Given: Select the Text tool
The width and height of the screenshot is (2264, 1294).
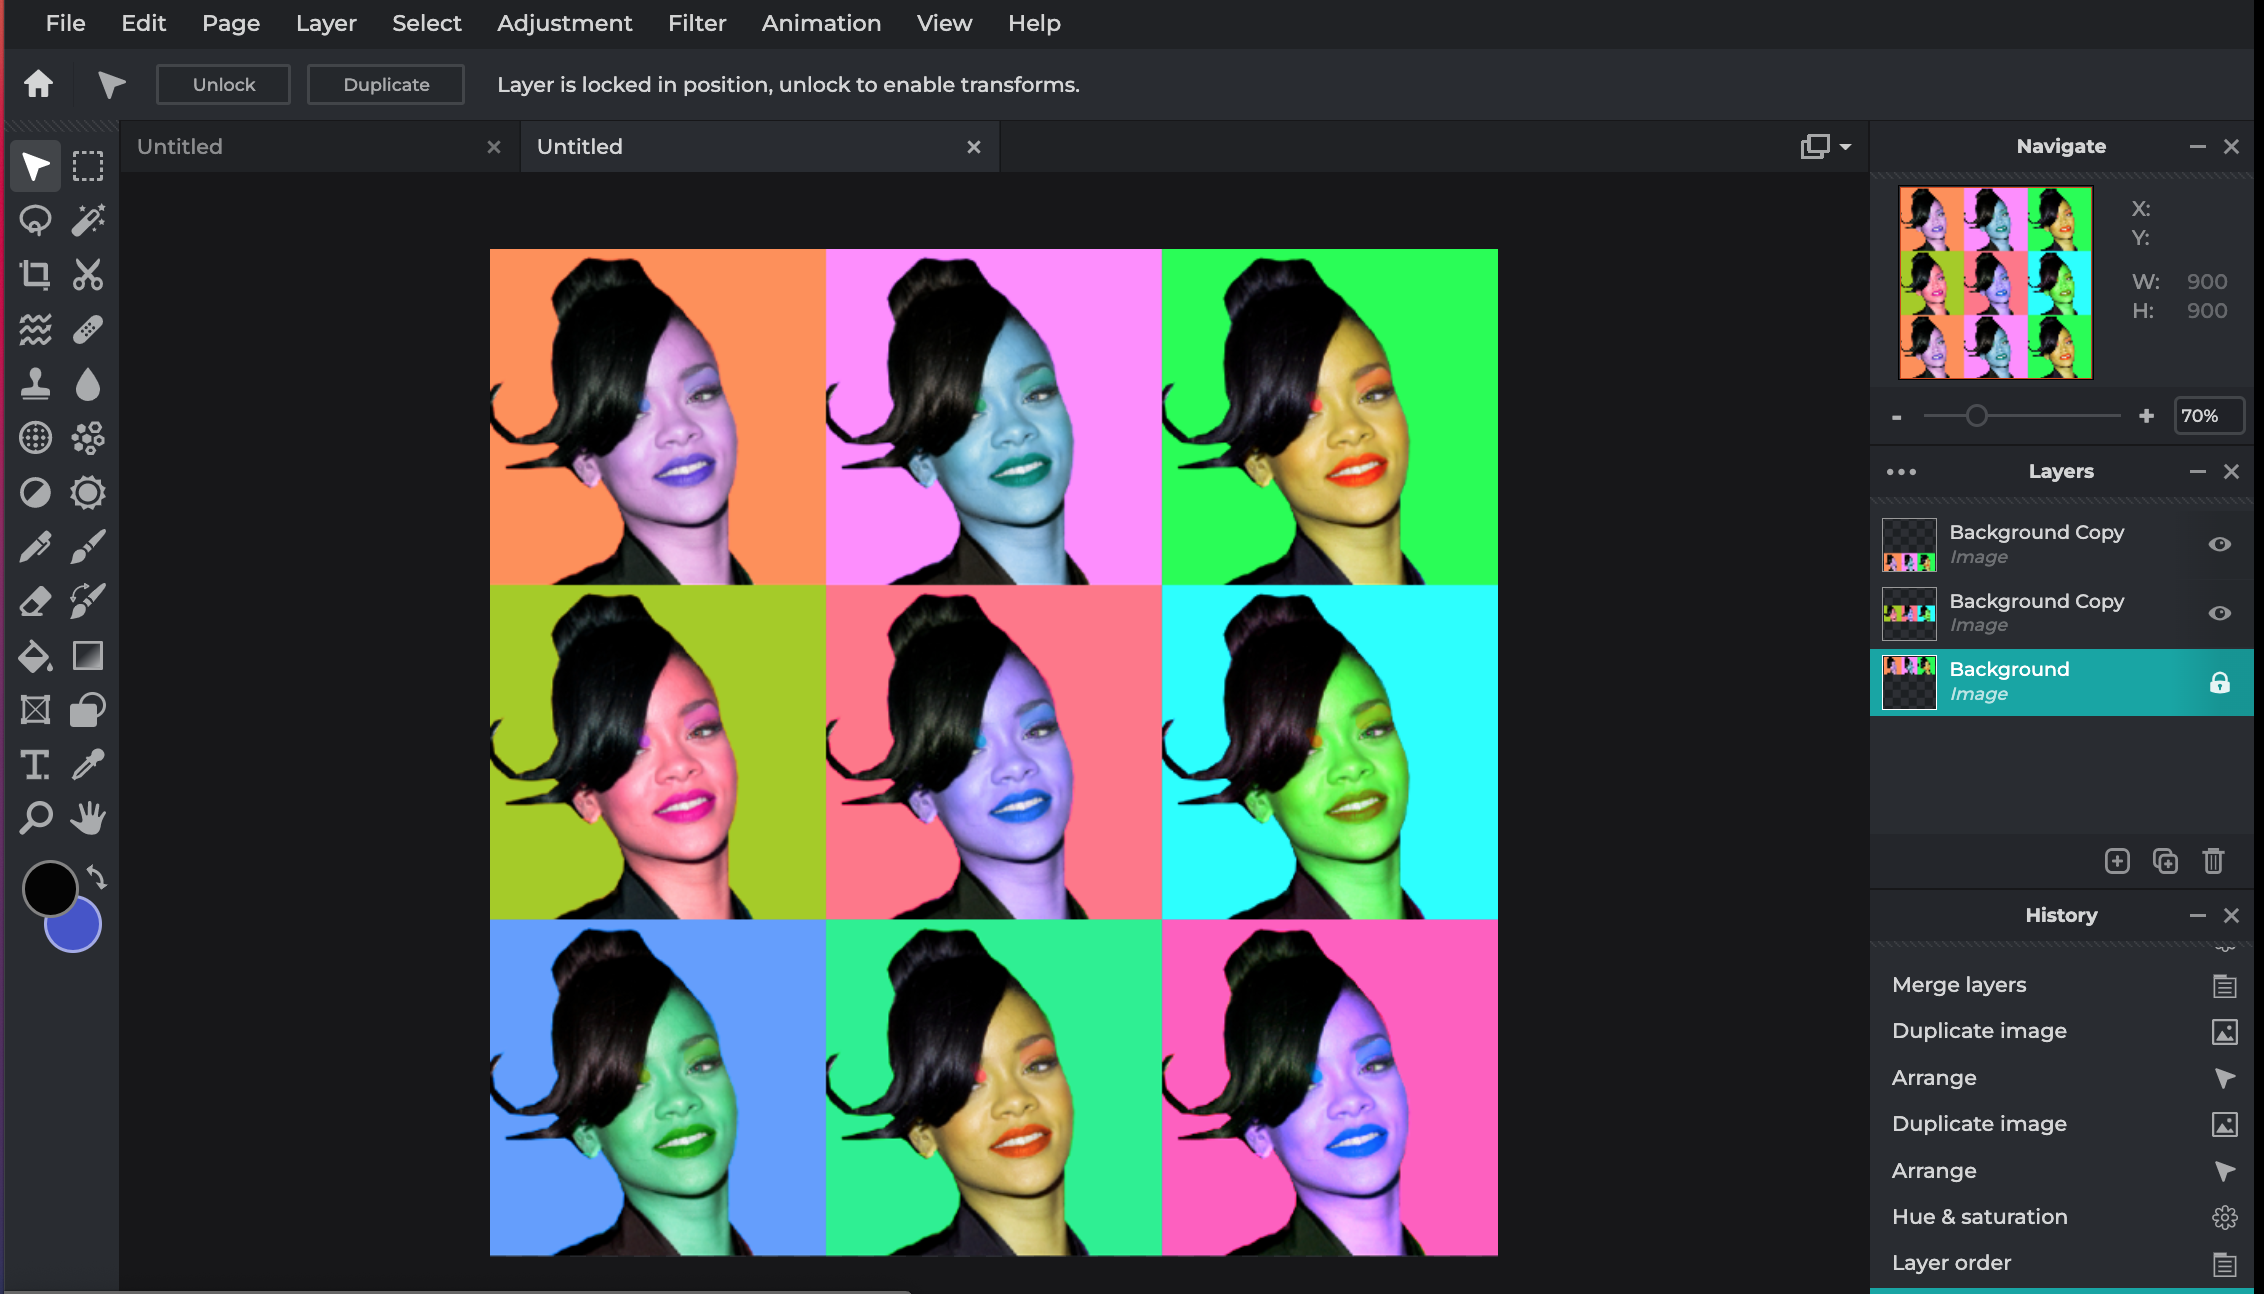Looking at the screenshot, I should point(35,765).
